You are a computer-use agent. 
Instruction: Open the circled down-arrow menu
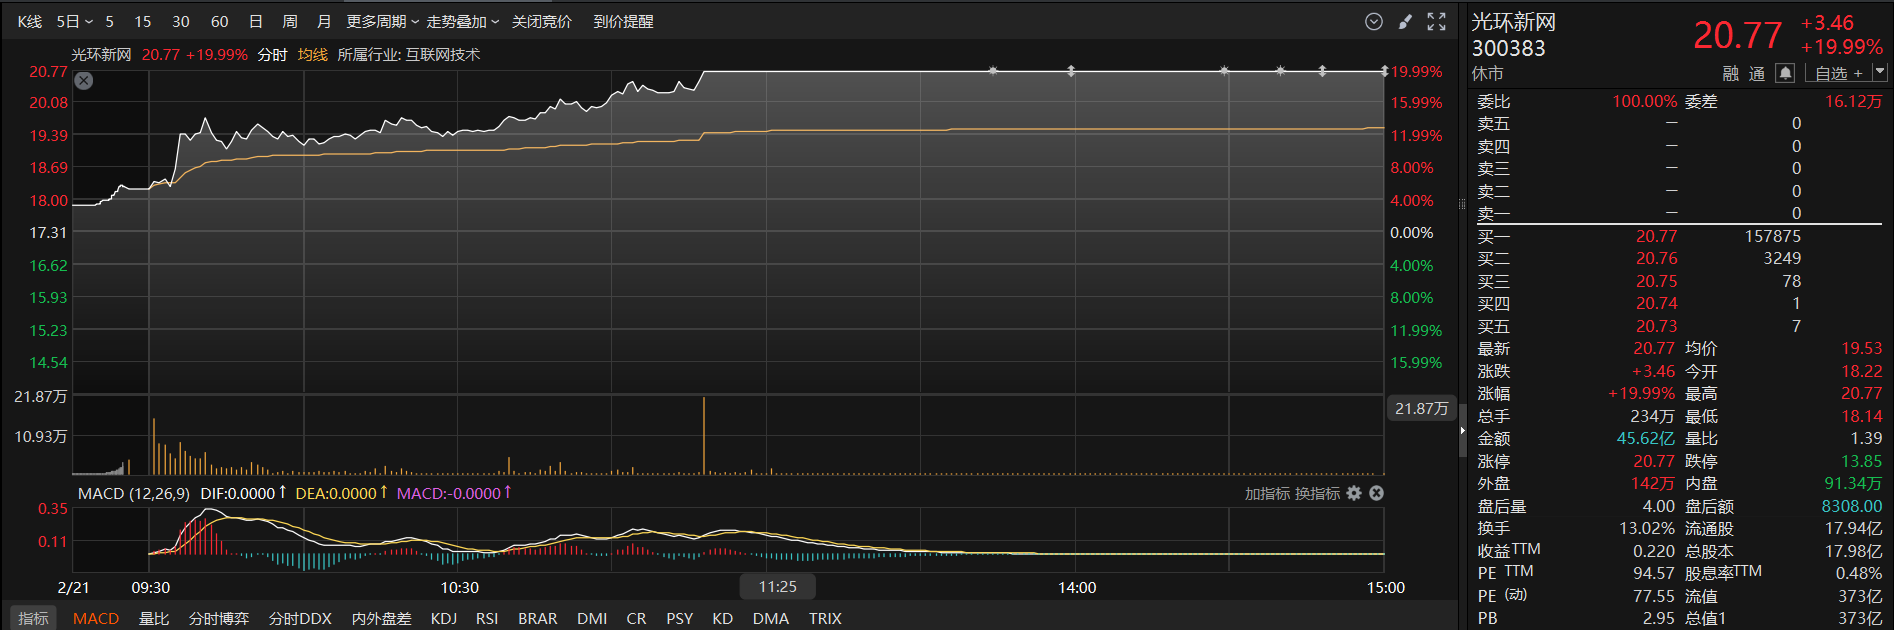point(1374,21)
